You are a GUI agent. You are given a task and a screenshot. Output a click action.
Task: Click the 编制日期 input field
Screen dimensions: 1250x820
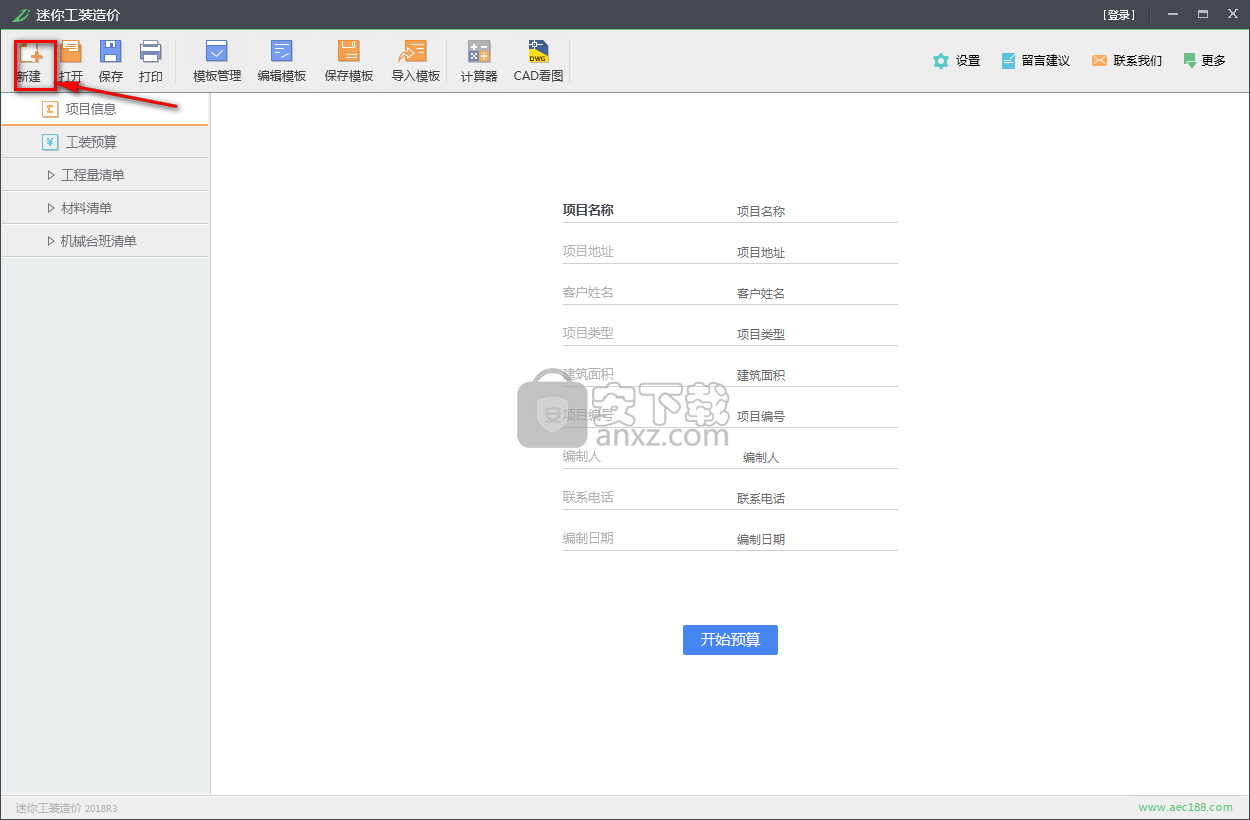tap(816, 539)
